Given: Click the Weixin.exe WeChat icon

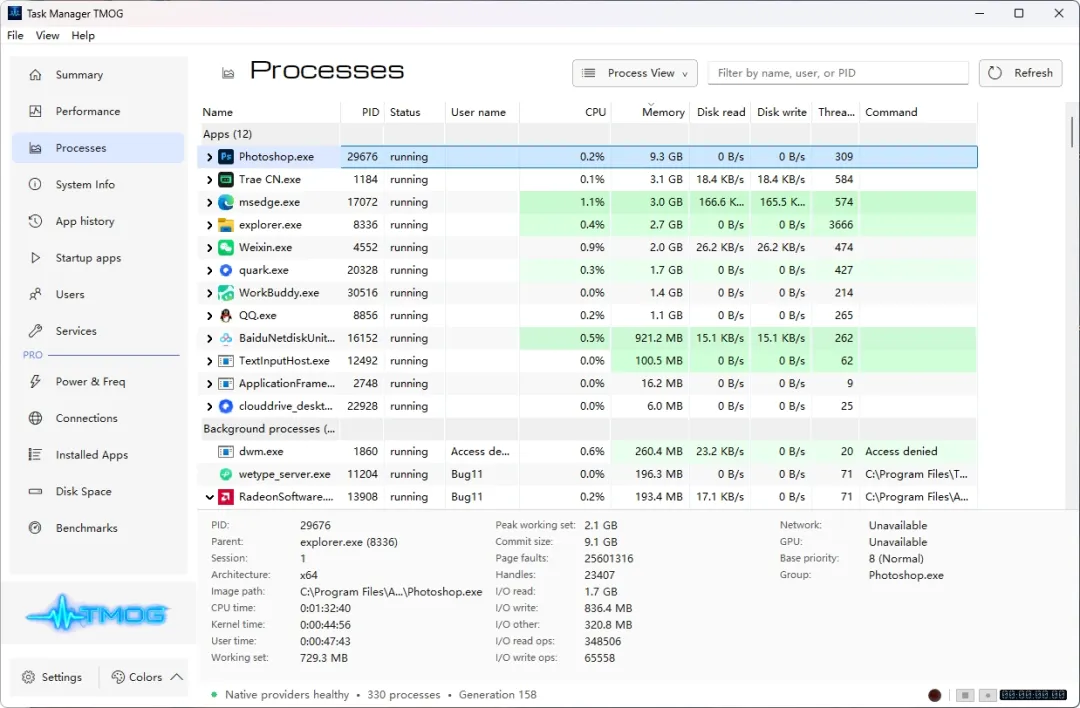Looking at the screenshot, I should pyautogui.click(x=226, y=247).
